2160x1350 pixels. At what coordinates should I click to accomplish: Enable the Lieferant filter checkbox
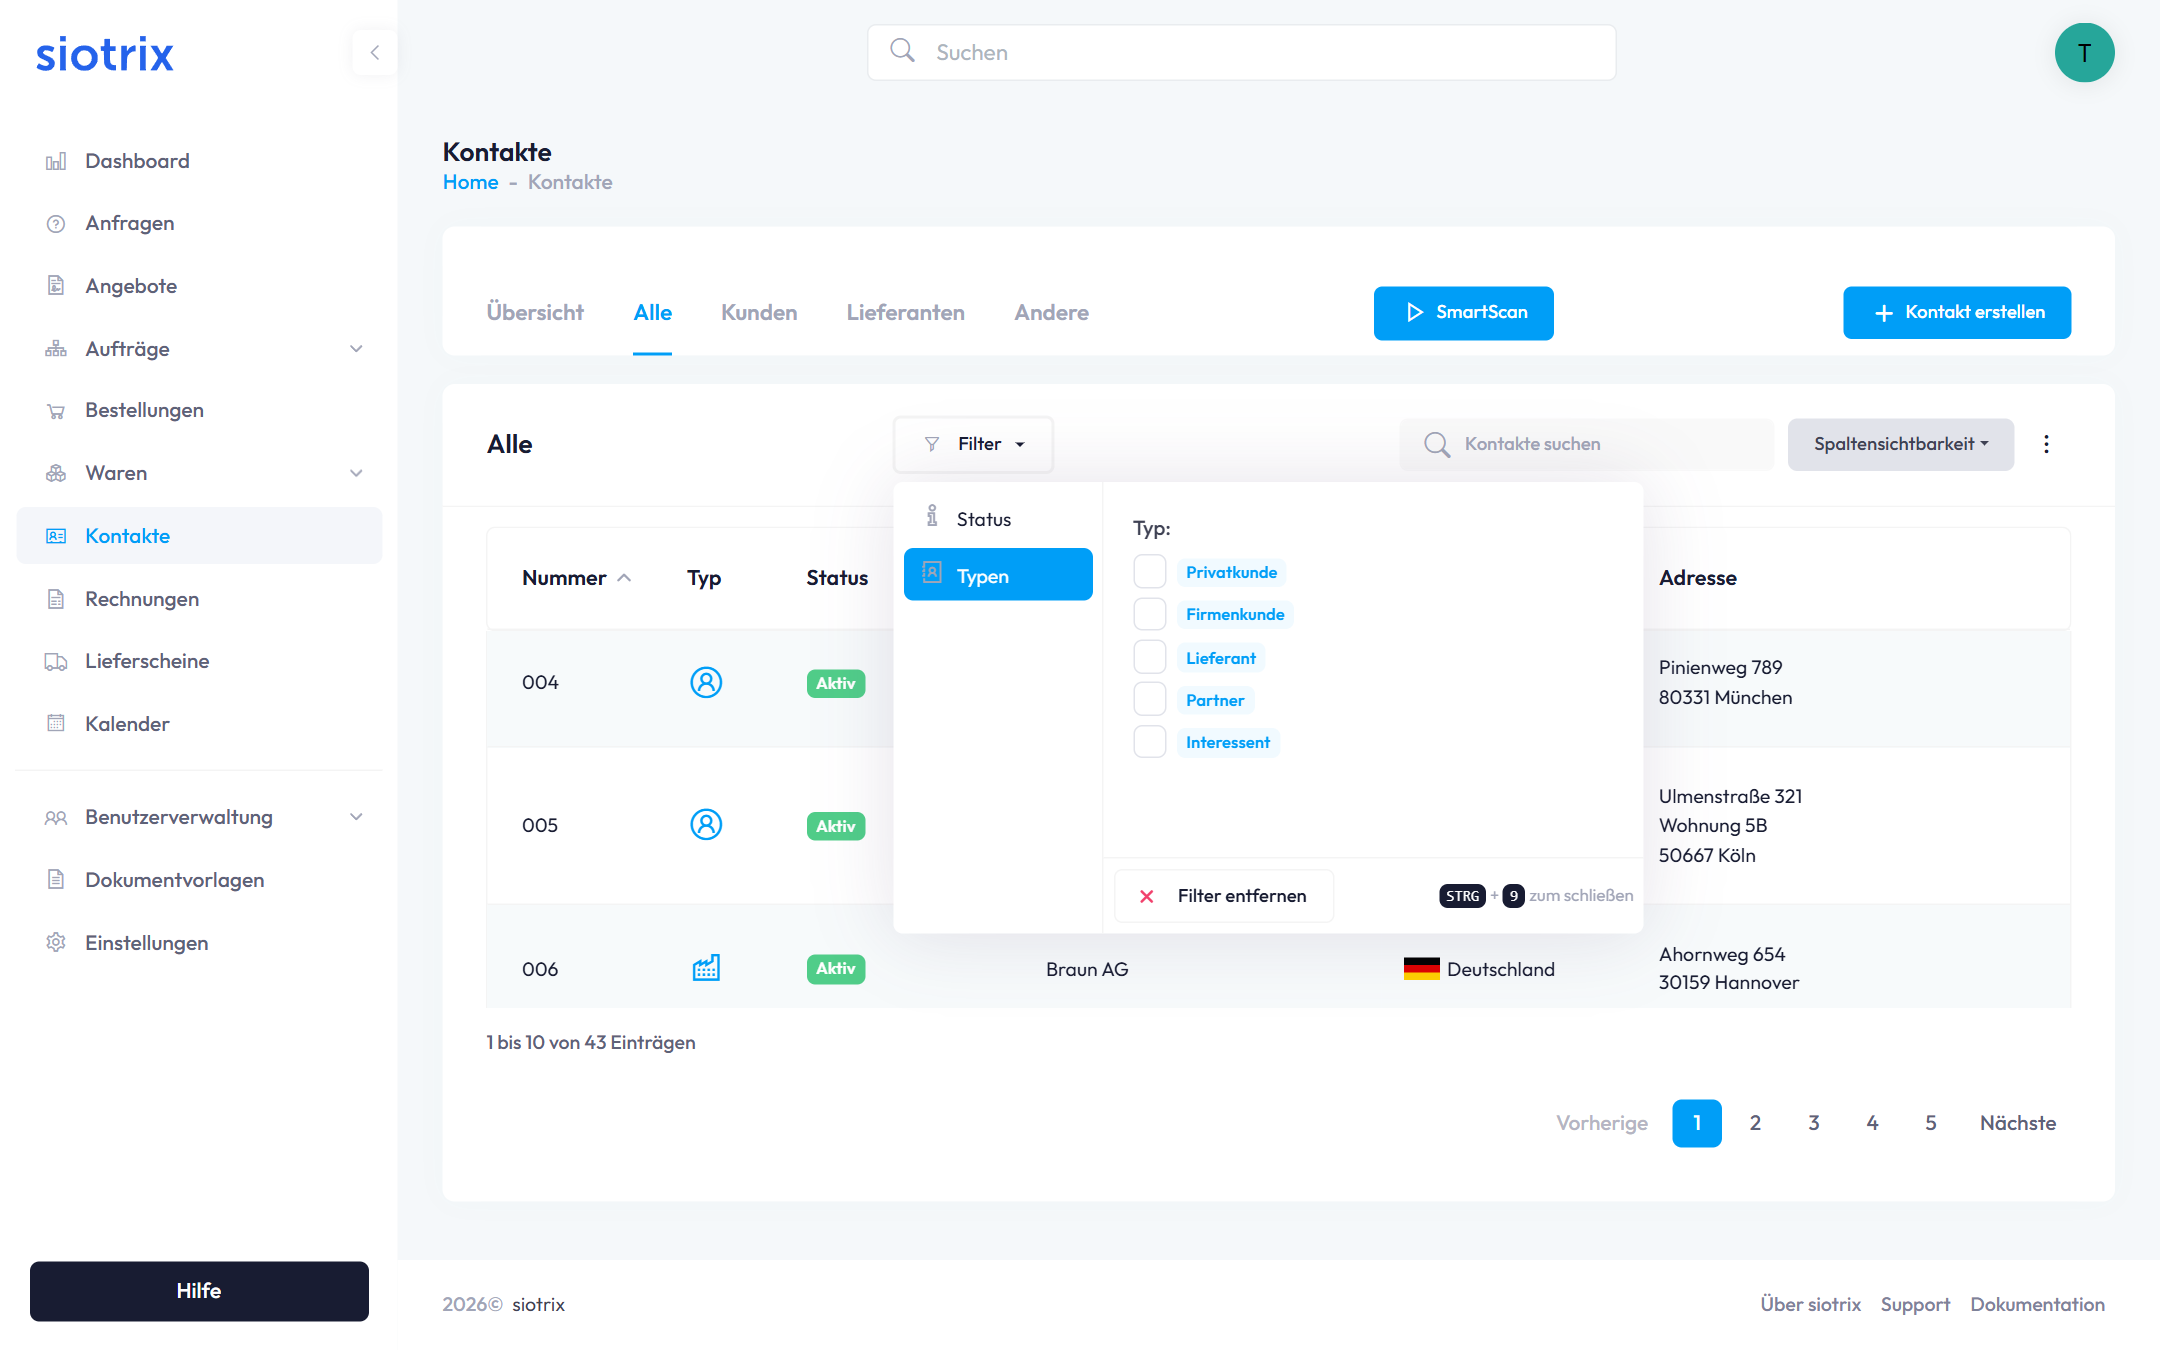(1149, 657)
